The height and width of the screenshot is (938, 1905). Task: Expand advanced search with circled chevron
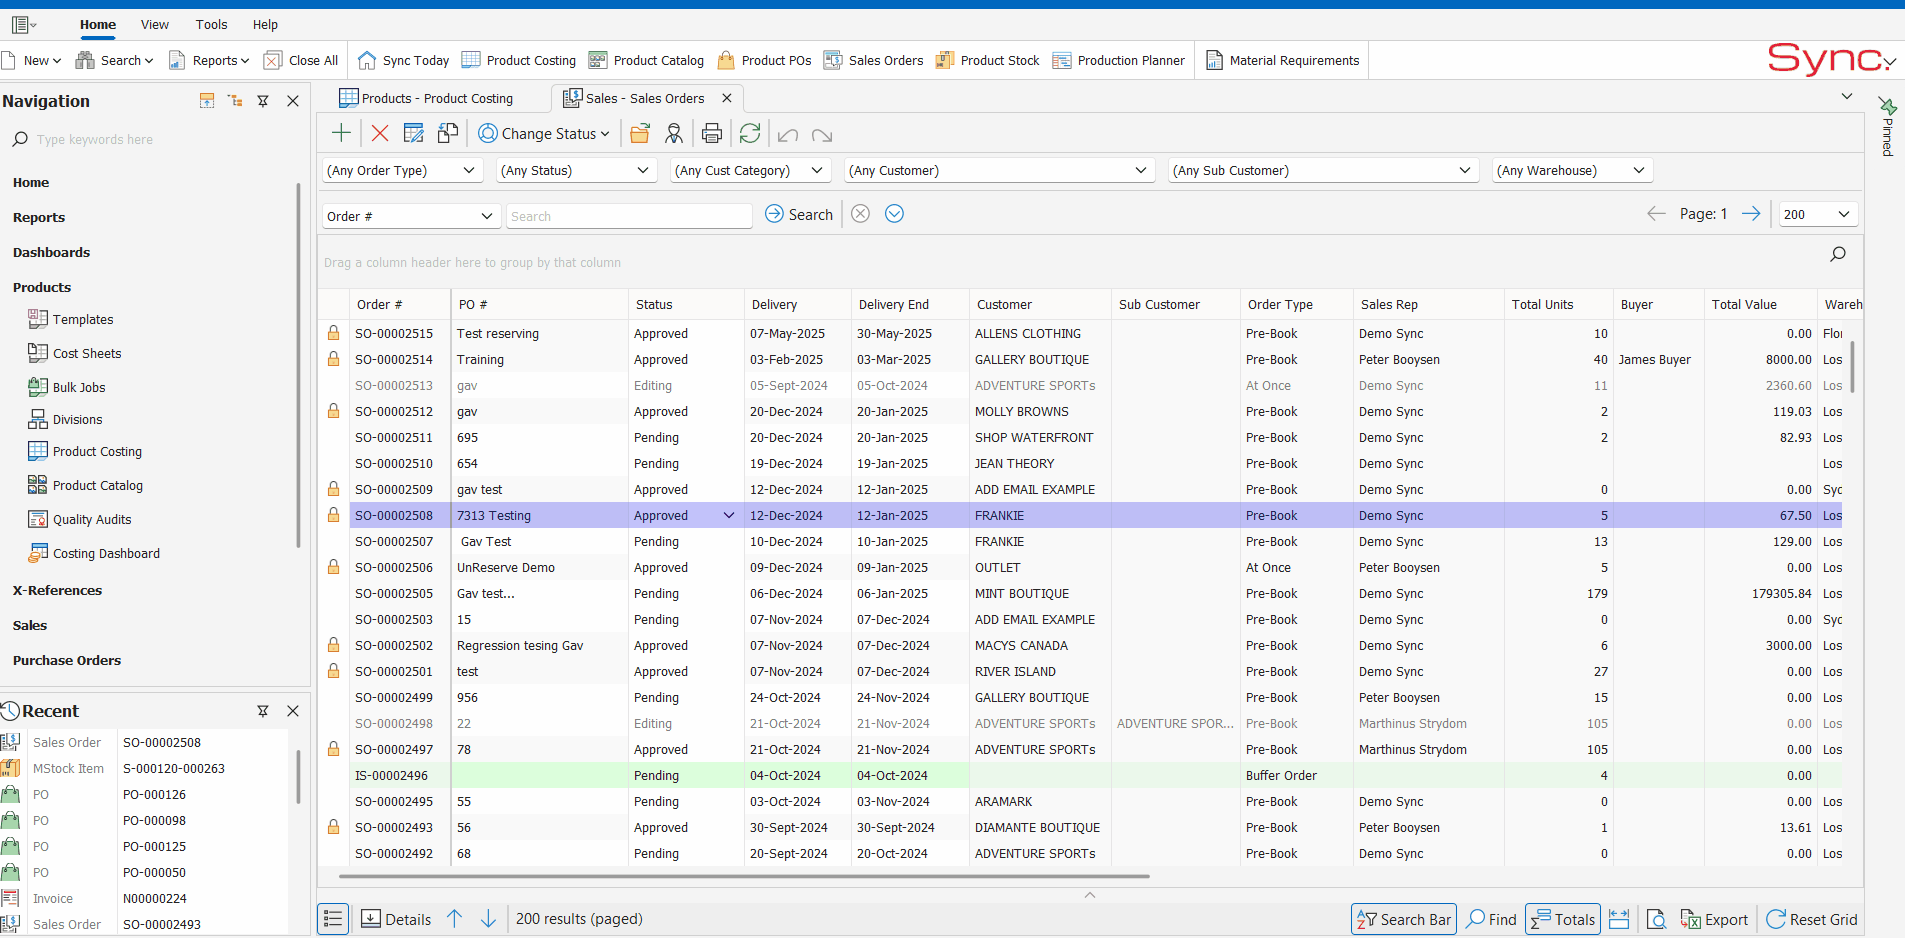point(895,214)
